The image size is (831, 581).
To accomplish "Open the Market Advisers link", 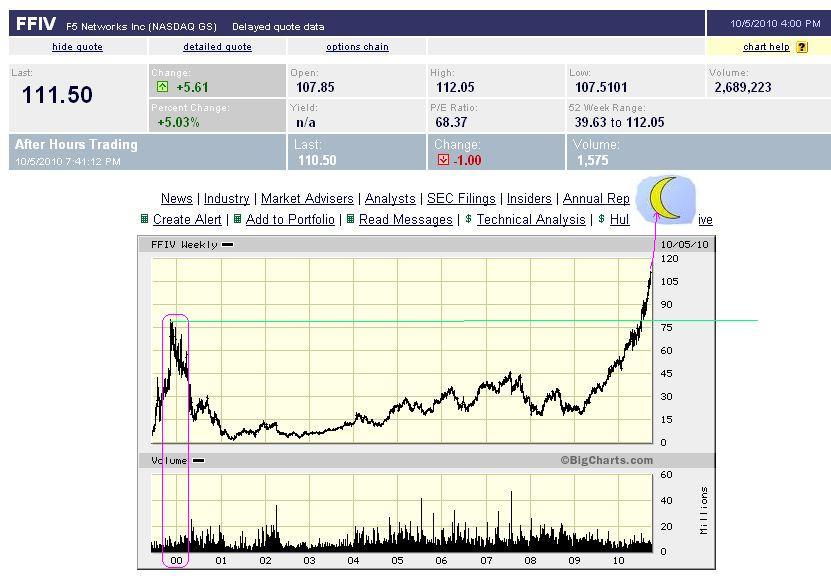I will pos(307,198).
